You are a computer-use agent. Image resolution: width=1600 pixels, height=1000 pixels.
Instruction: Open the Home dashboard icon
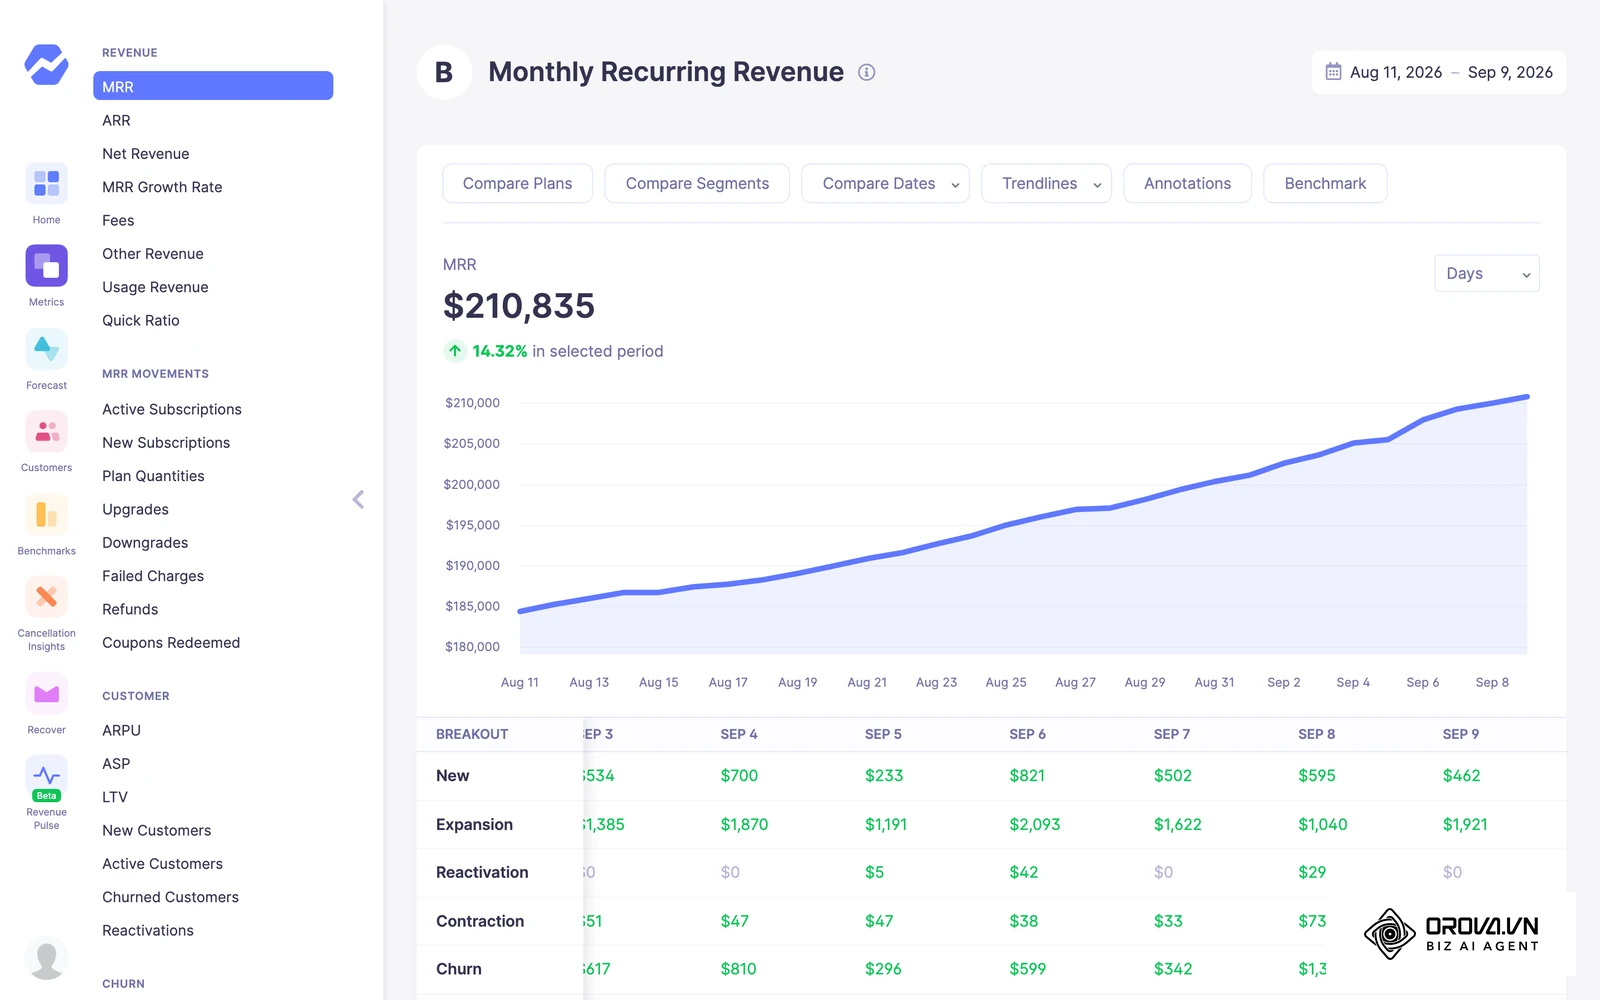pyautogui.click(x=46, y=183)
